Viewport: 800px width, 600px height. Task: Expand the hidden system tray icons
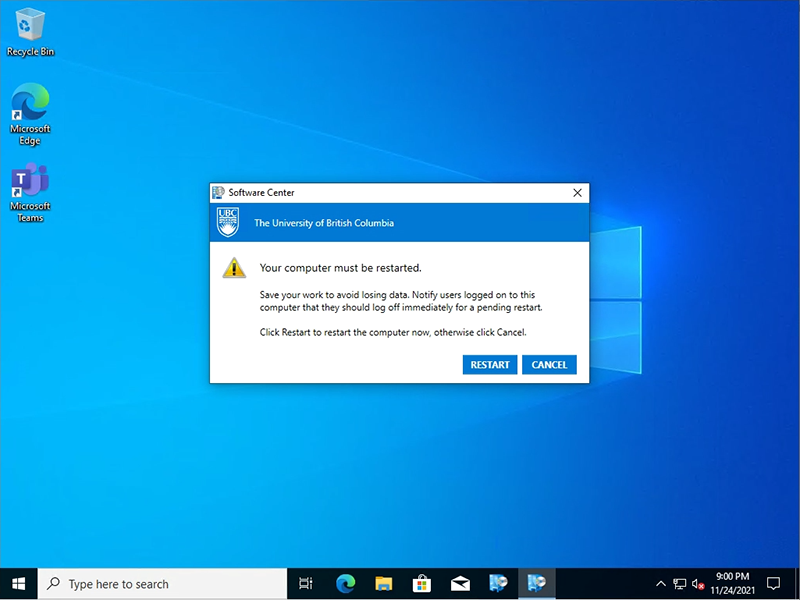[660, 584]
